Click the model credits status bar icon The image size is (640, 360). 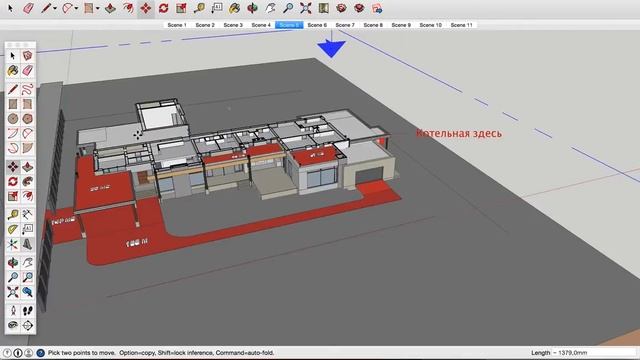tap(18, 353)
